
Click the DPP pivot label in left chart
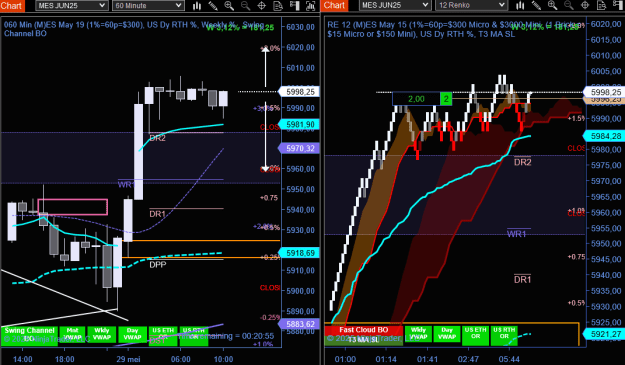point(158,265)
